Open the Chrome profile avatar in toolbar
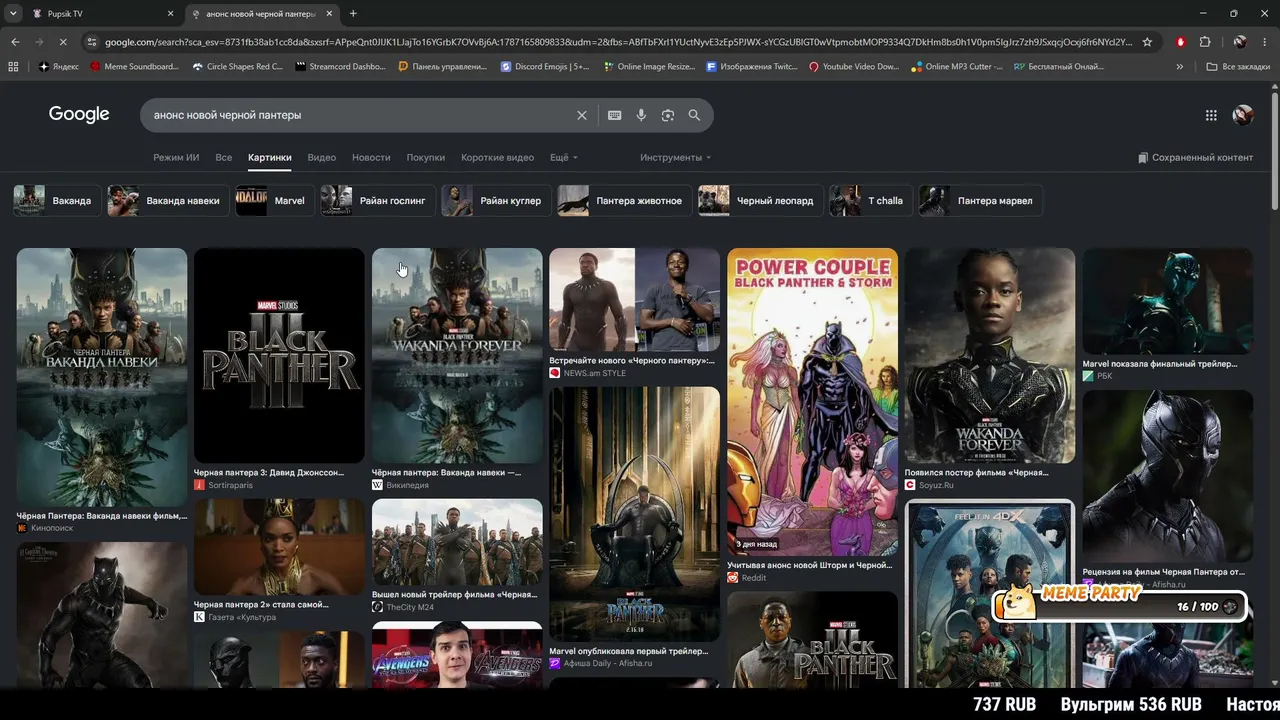 pos(1240,42)
